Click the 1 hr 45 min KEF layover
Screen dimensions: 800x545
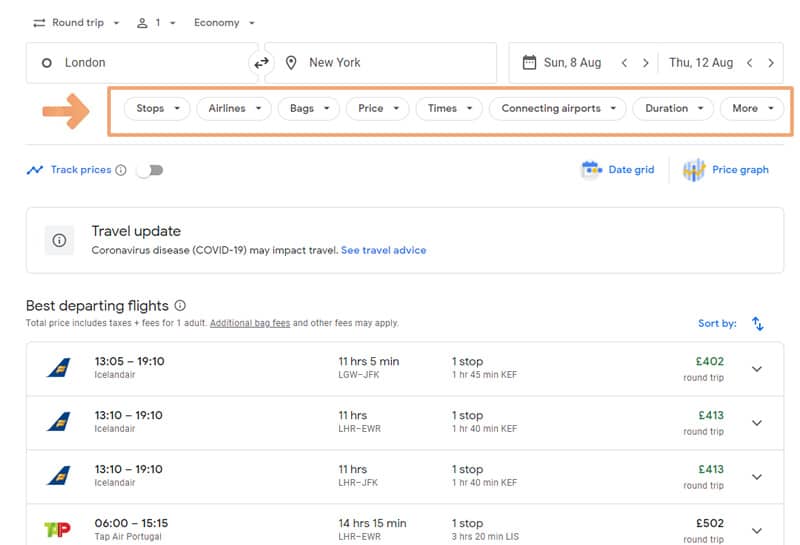point(484,375)
